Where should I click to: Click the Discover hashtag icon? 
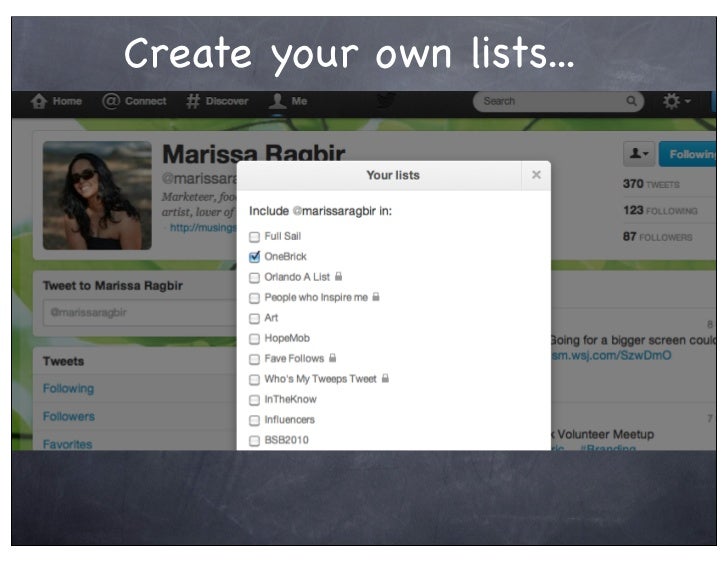[193, 101]
